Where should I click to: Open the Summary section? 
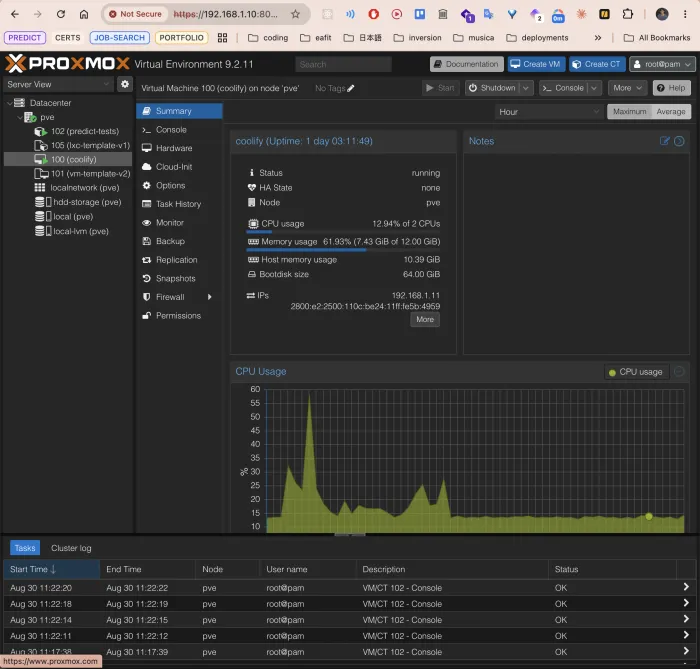pyautogui.click(x=179, y=111)
